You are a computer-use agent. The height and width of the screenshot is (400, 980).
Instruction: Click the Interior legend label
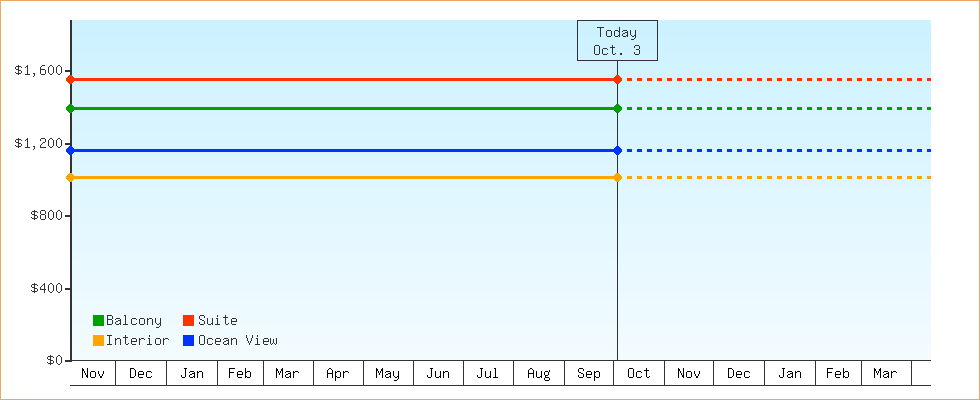click(138, 341)
